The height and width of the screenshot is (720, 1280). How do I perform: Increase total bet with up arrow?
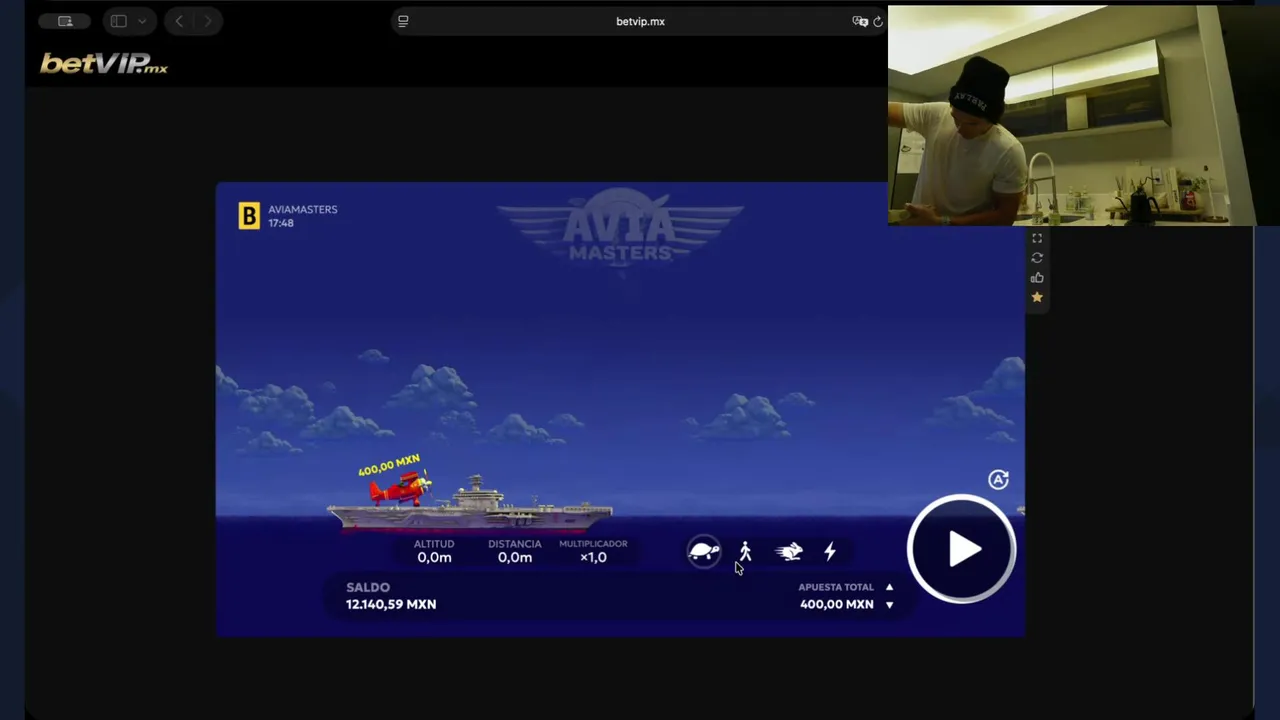[x=889, y=587]
